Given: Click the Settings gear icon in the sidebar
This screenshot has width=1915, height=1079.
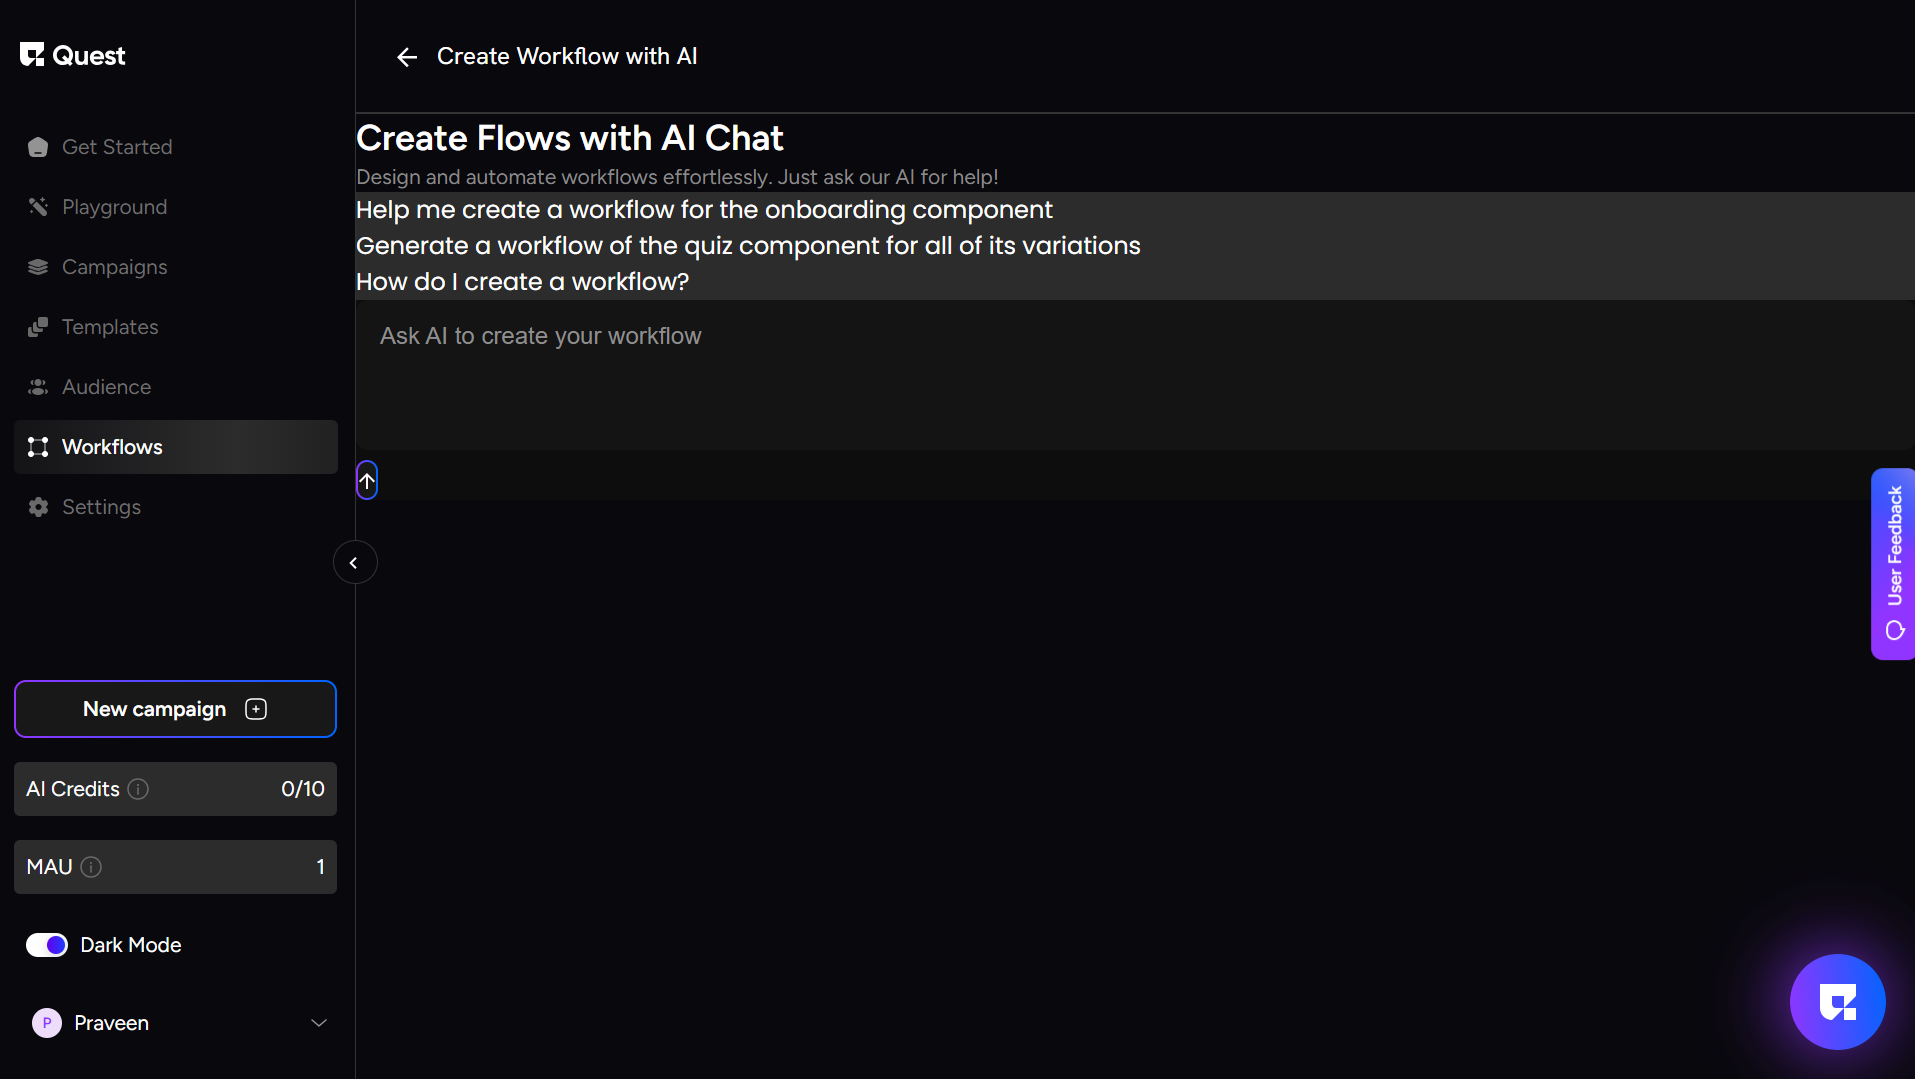Looking at the screenshot, I should [38, 507].
